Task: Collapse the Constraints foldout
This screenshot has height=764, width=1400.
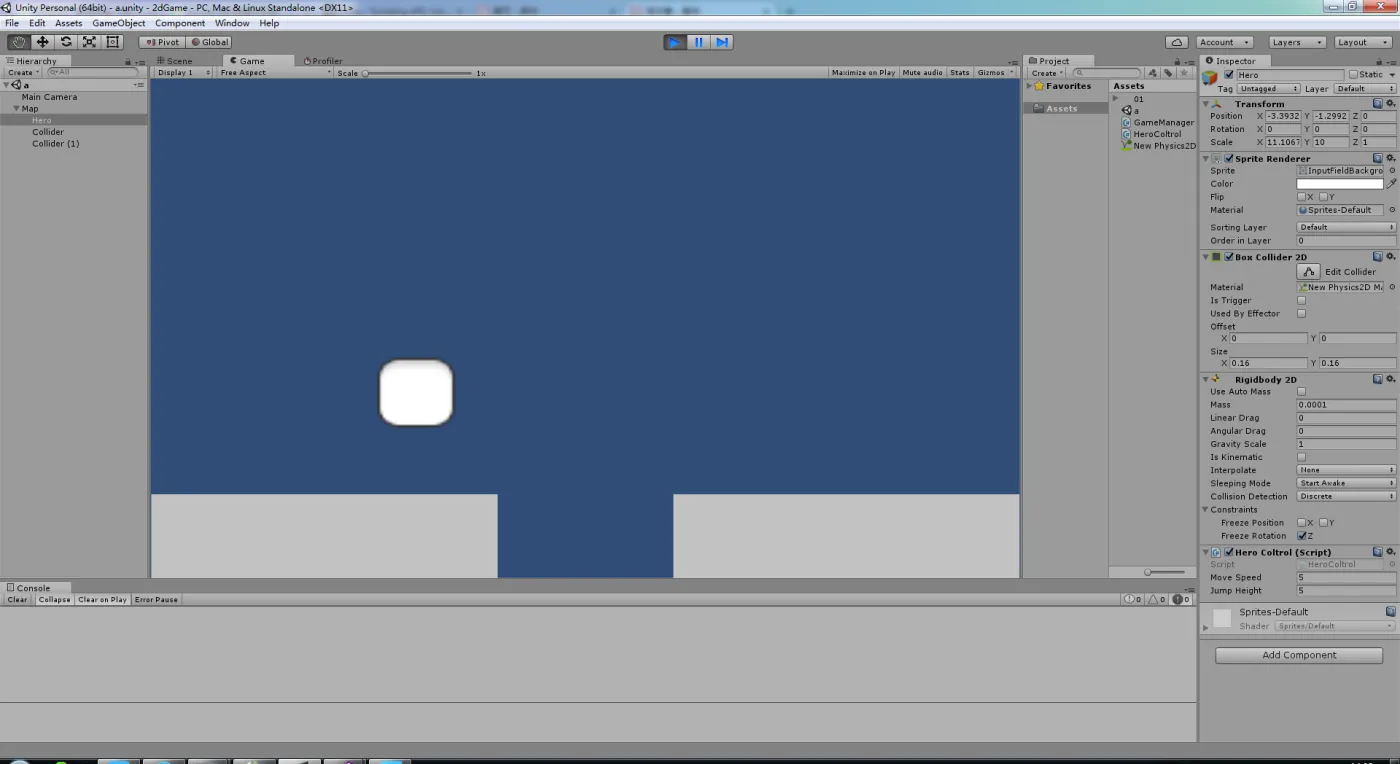Action: pos(1206,509)
